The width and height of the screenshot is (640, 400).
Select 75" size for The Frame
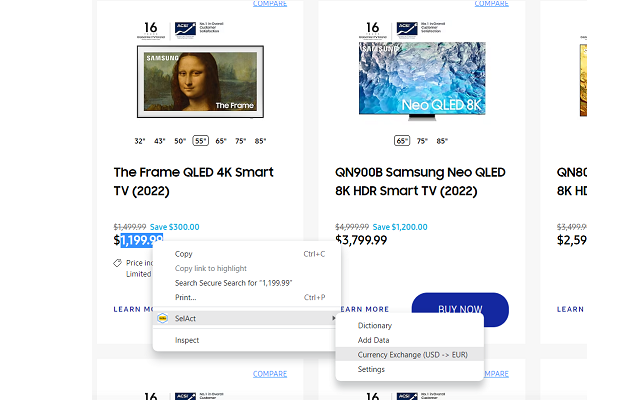[240, 141]
